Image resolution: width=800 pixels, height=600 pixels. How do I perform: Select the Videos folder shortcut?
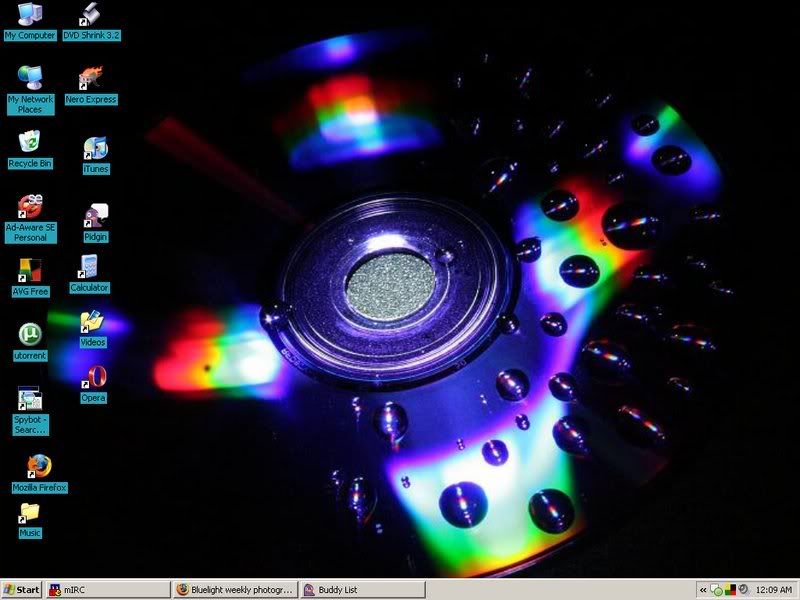coord(93,329)
